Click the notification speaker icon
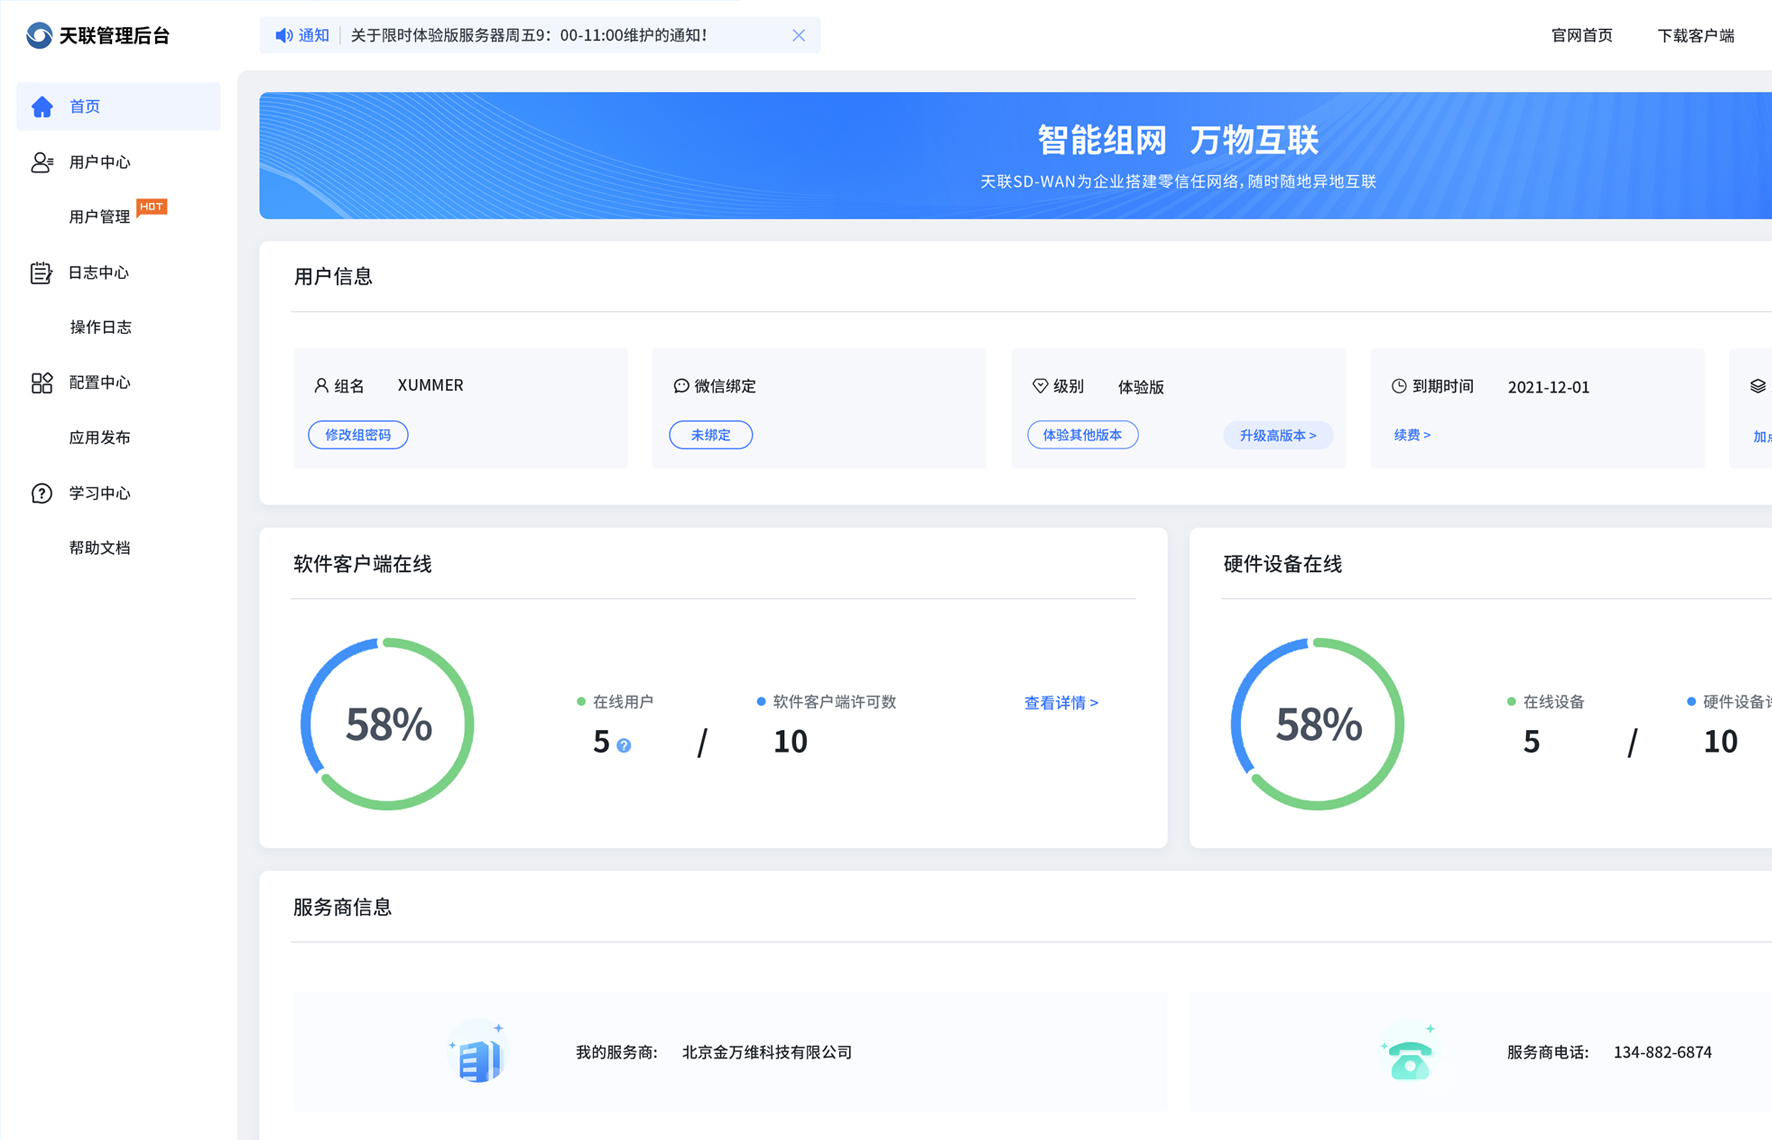Screen dimensions: 1772x1140 tap(284, 36)
